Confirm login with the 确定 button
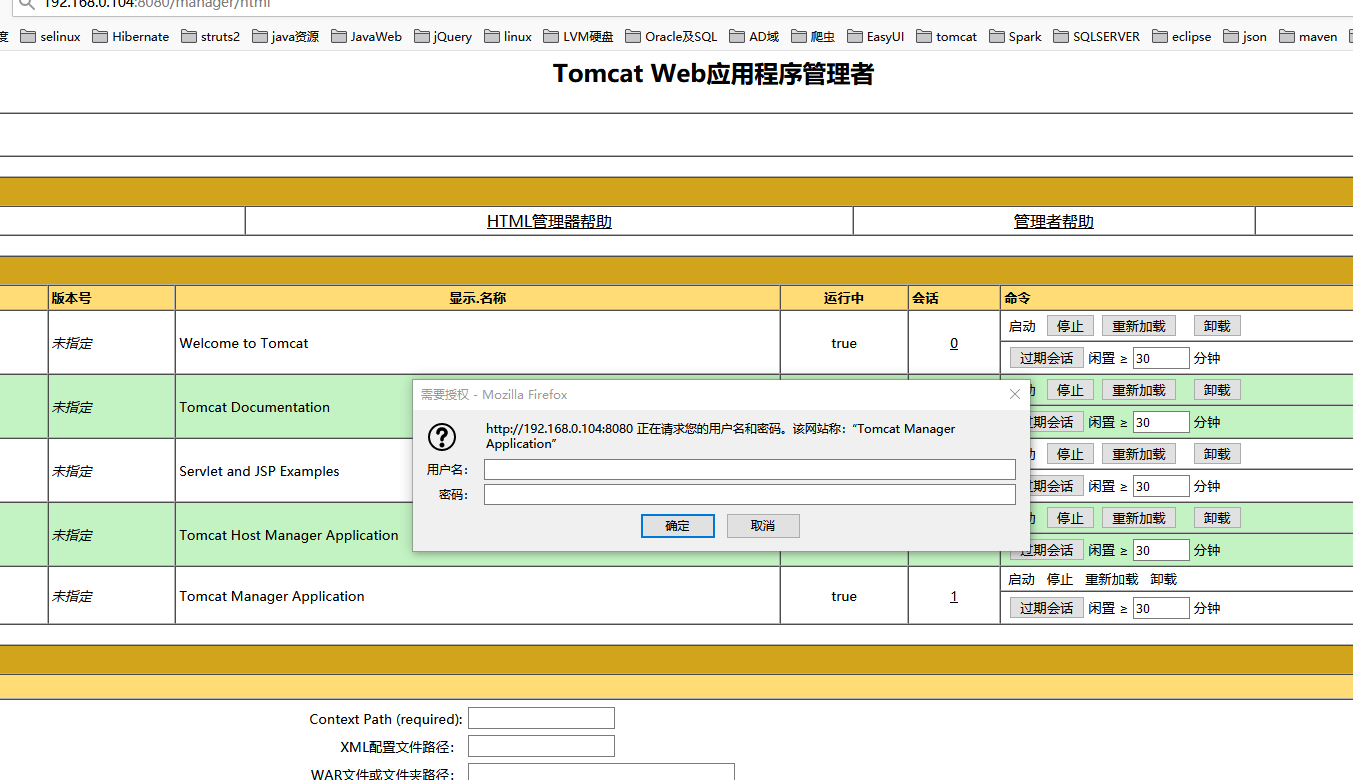 click(678, 526)
